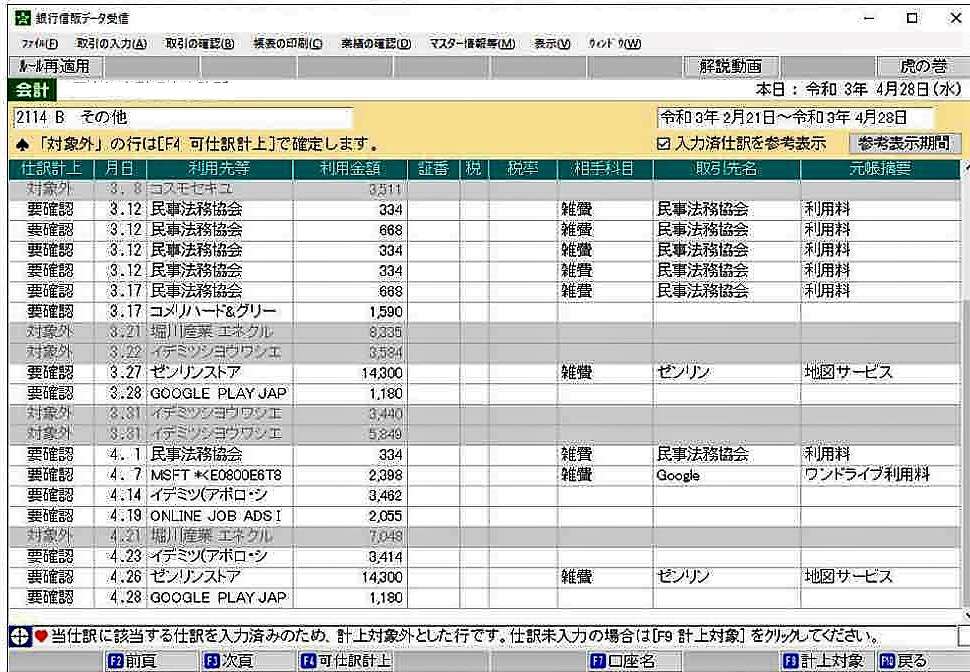Open the 帳表の印刷 menu
970x672 pixels.
[x=289, y=44]
